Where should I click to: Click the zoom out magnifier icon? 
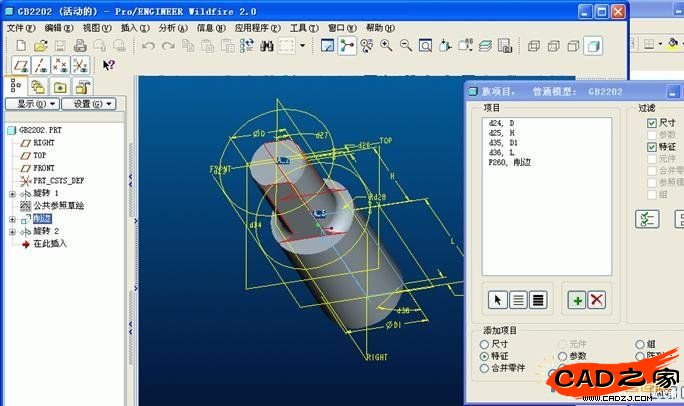(406, 46)
